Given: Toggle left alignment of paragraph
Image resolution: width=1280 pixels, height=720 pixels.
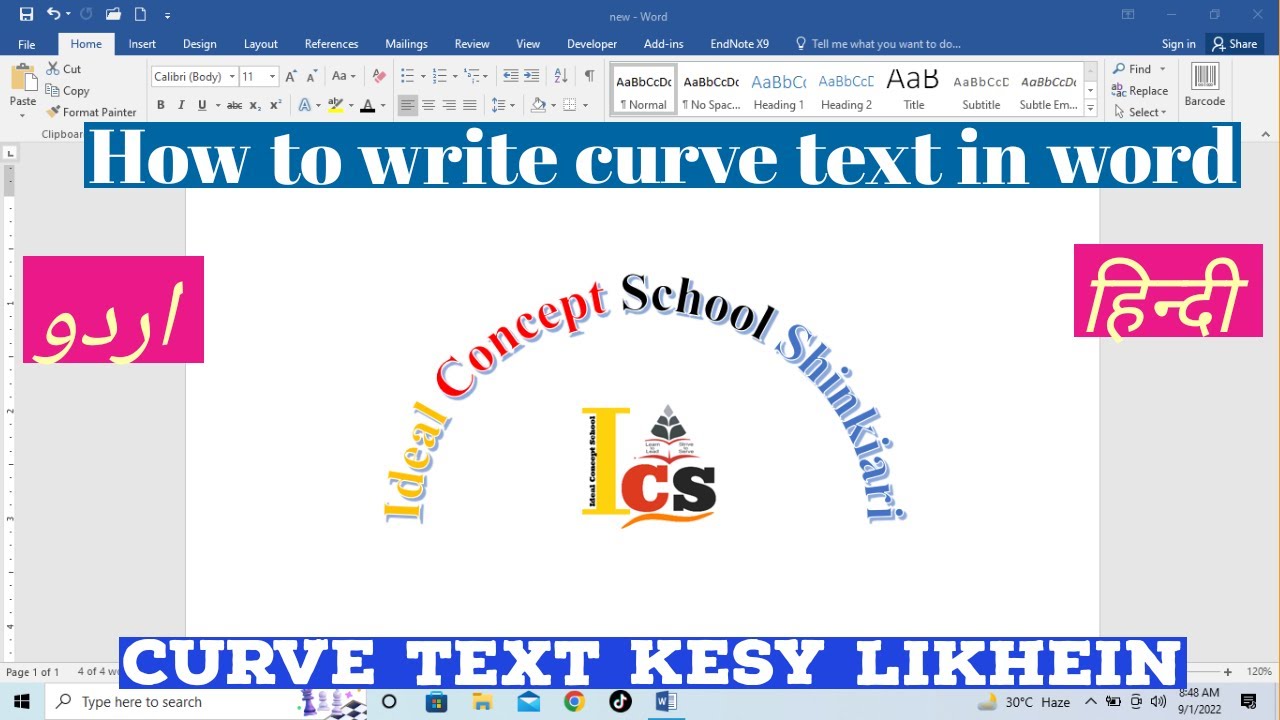Looking at the screenshot, I should [407, 105].
